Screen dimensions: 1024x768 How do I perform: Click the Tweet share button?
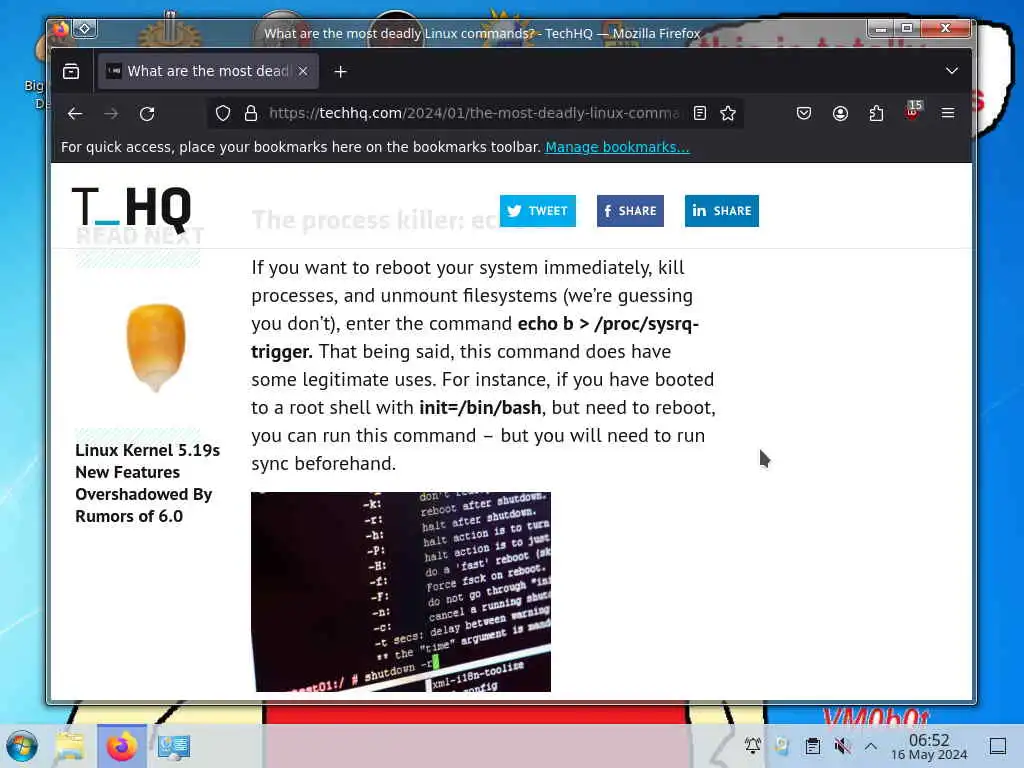pos(537,211)
